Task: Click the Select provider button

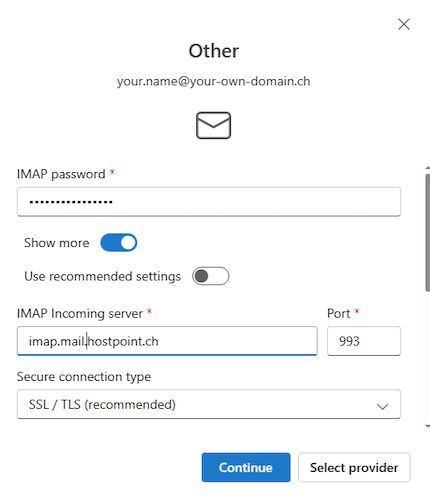Action: 354,467
